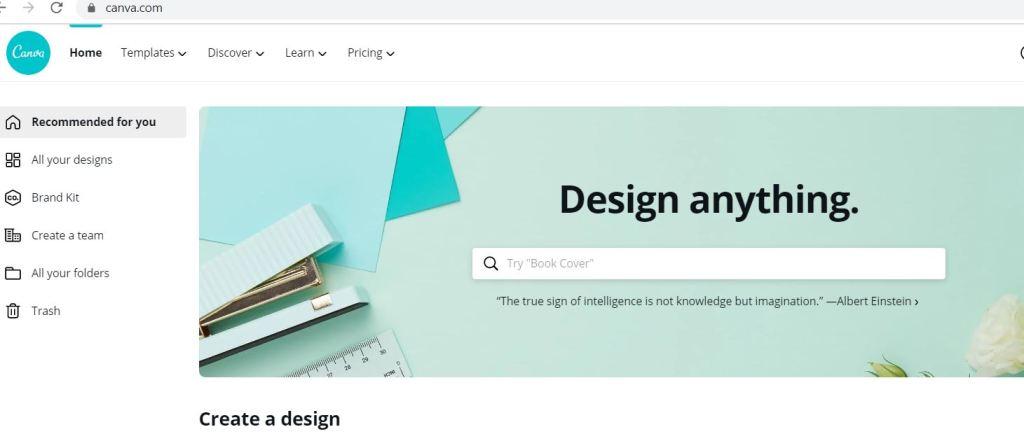
Task: Open Trash via the bin icon
Action: click(x=12, y=311)
